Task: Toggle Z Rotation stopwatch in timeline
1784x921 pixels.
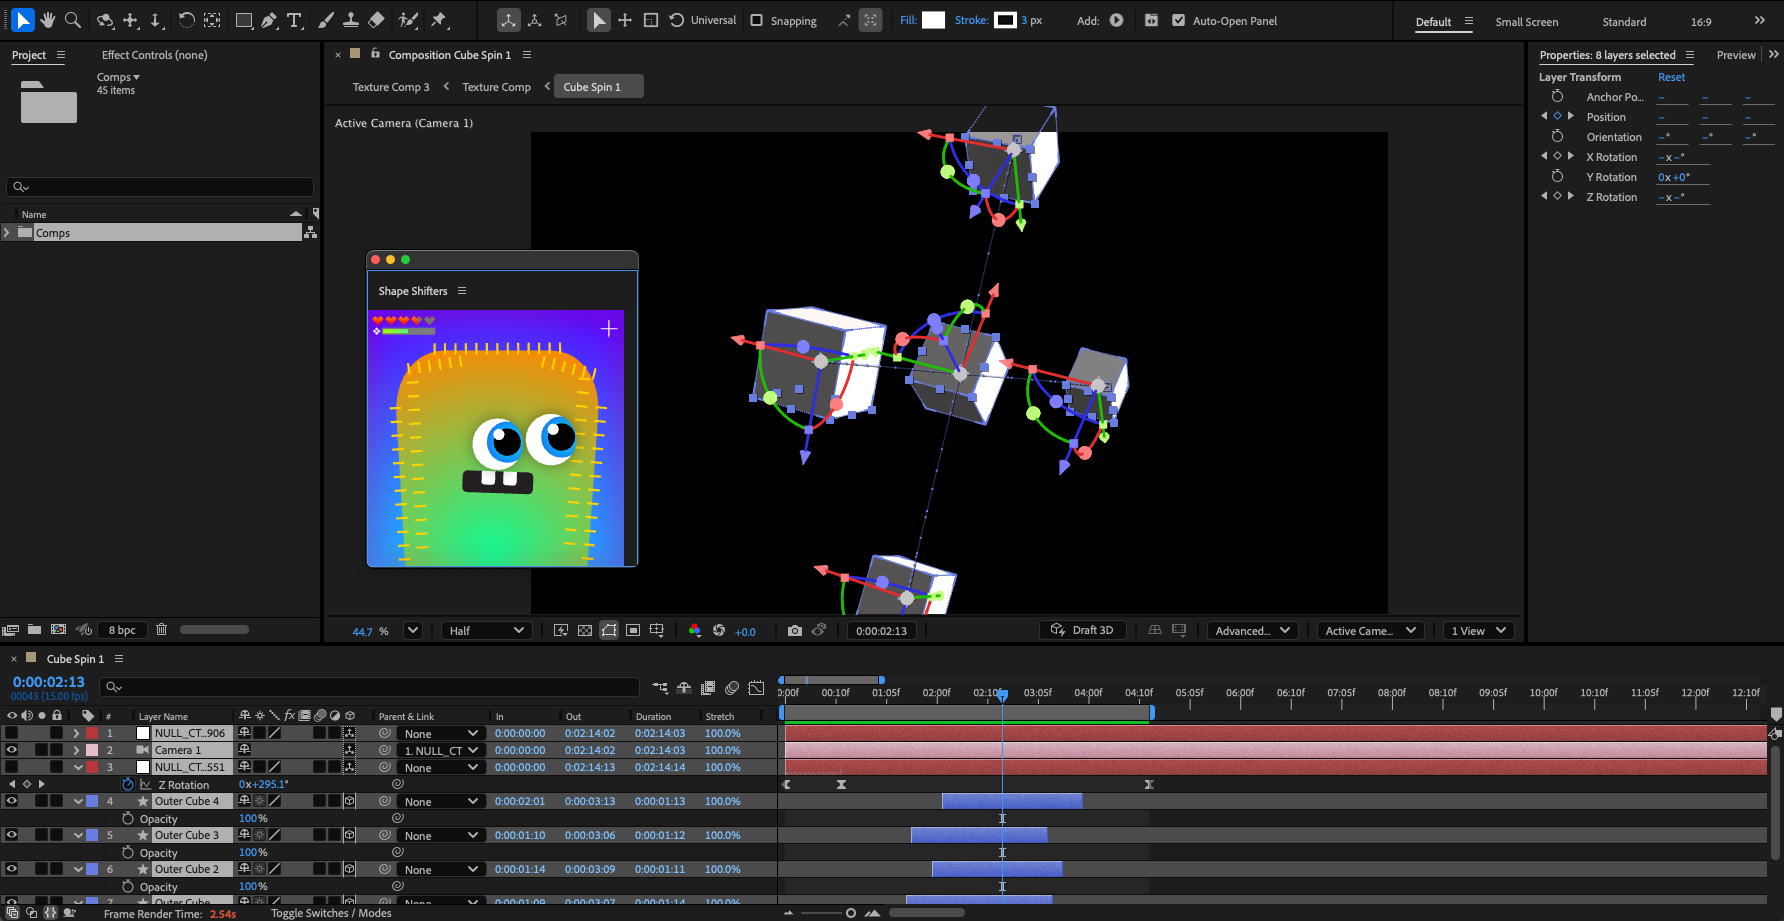Action: pyautogui.click(x=128, y=785)
